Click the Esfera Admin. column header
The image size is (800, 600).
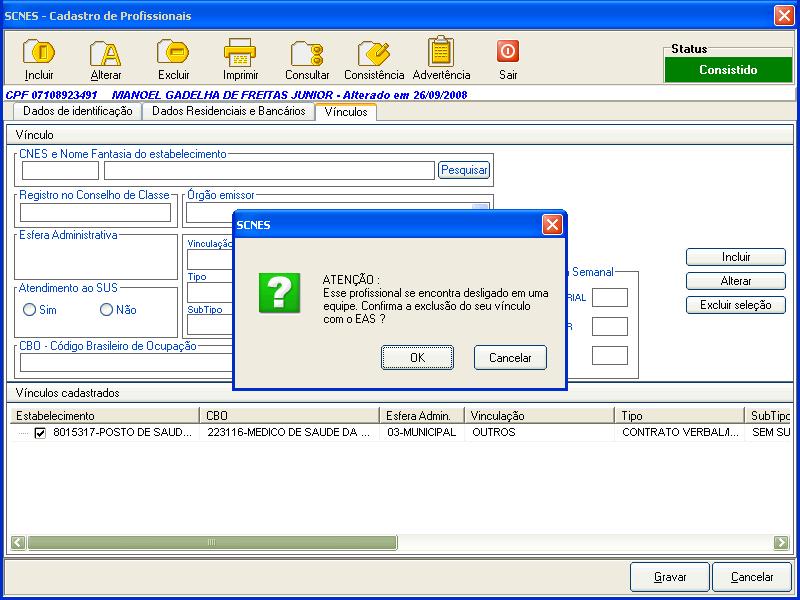tap(422, 416)
